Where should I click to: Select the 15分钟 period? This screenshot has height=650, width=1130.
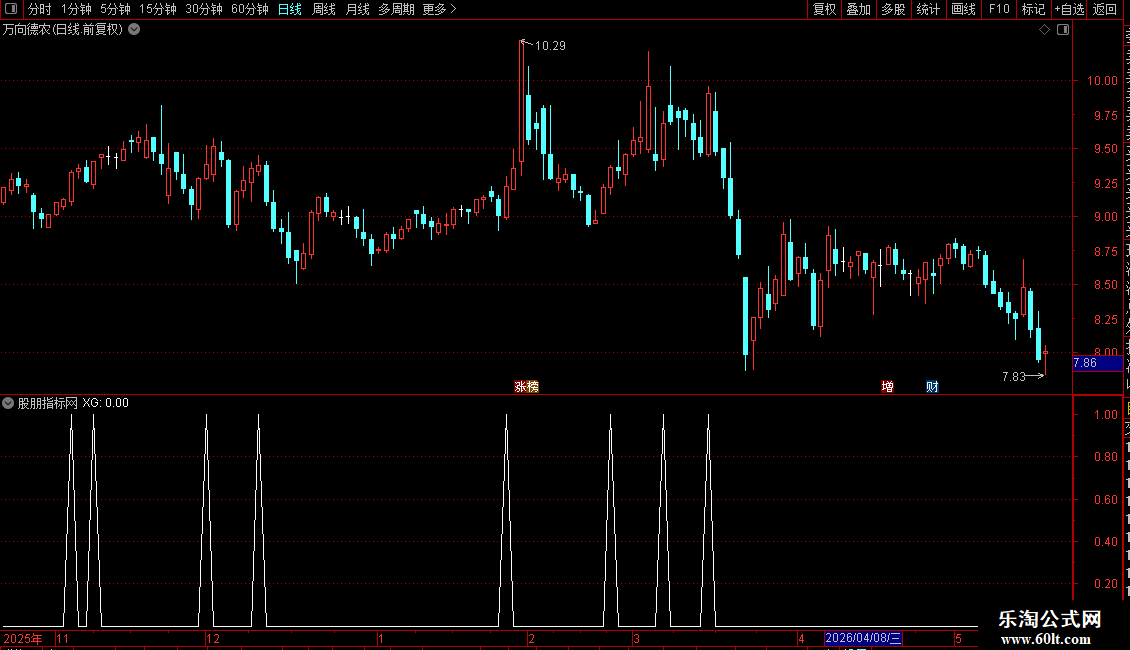tap(158, 9)
